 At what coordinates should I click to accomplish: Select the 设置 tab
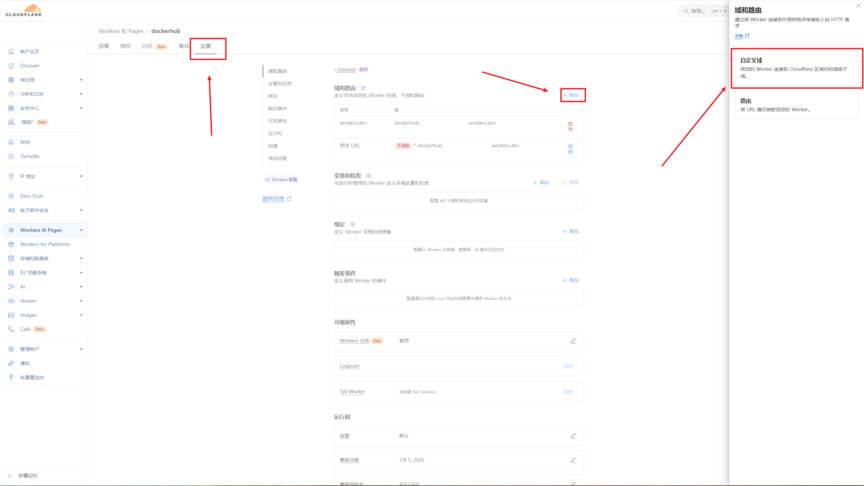[206, 46]
